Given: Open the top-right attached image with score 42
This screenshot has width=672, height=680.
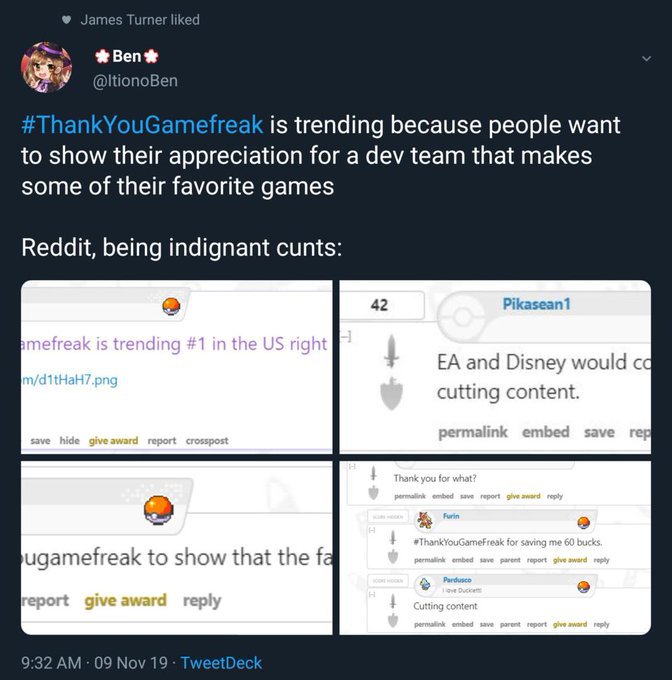Looking at the screenshot, I should 495,366.
